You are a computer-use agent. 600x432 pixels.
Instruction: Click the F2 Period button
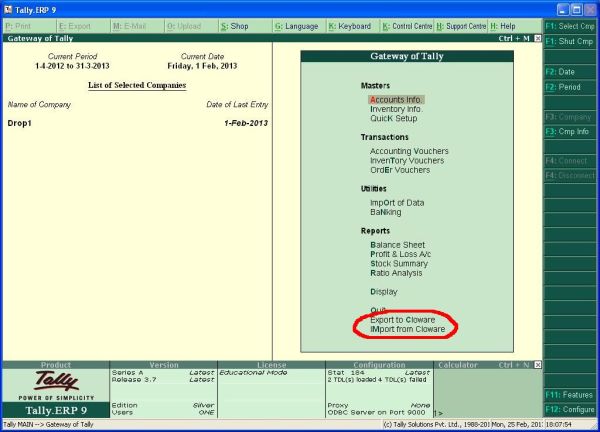570,87
